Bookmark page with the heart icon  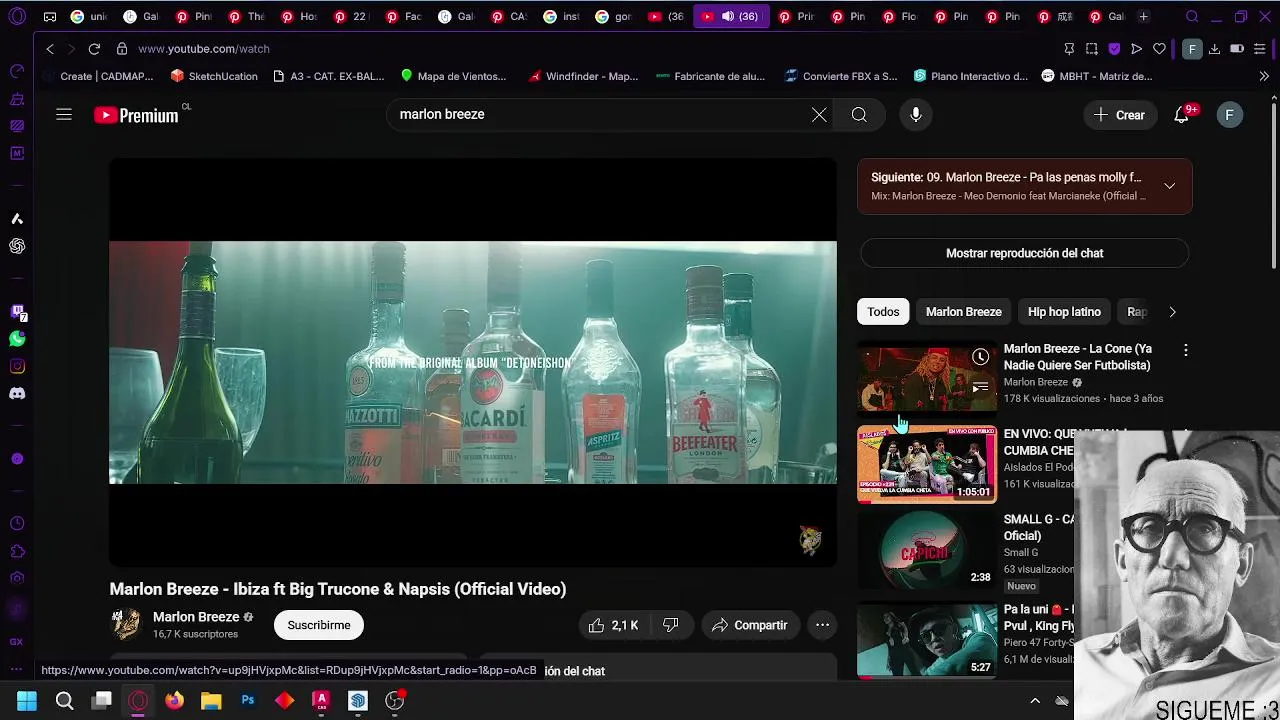(1159, 48)
